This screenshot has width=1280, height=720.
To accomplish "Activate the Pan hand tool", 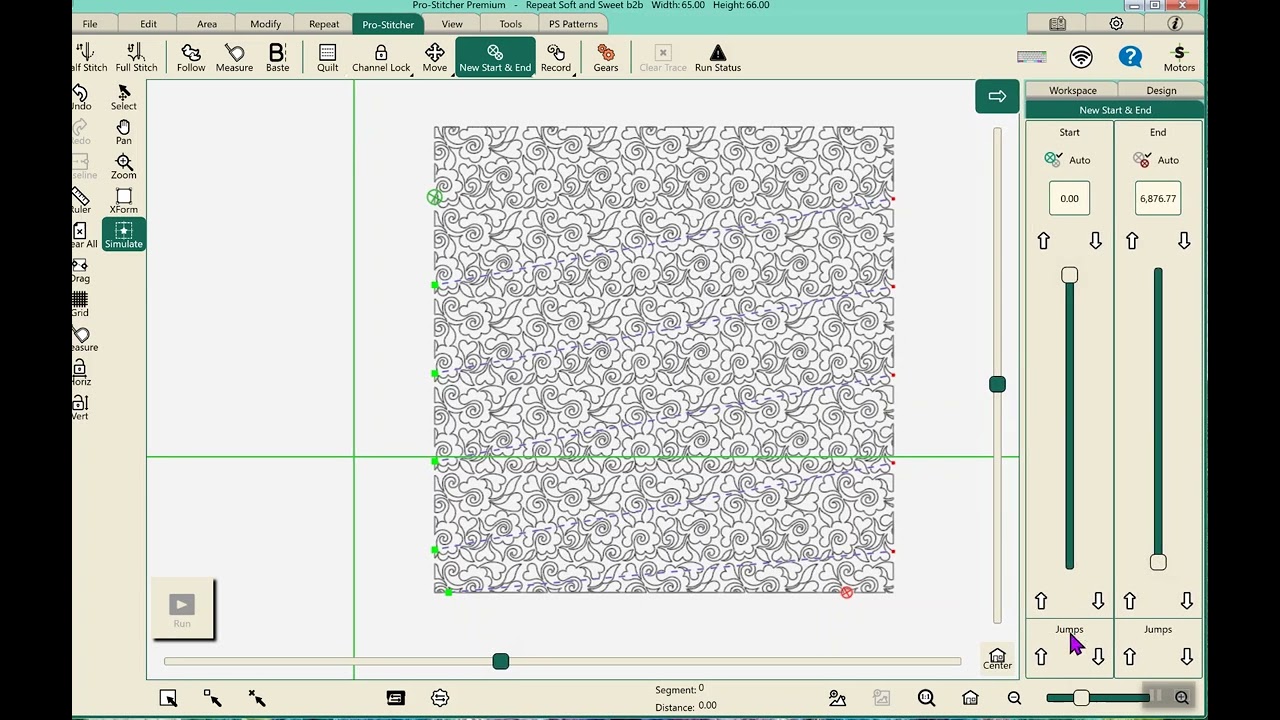I will coord(123,132).
